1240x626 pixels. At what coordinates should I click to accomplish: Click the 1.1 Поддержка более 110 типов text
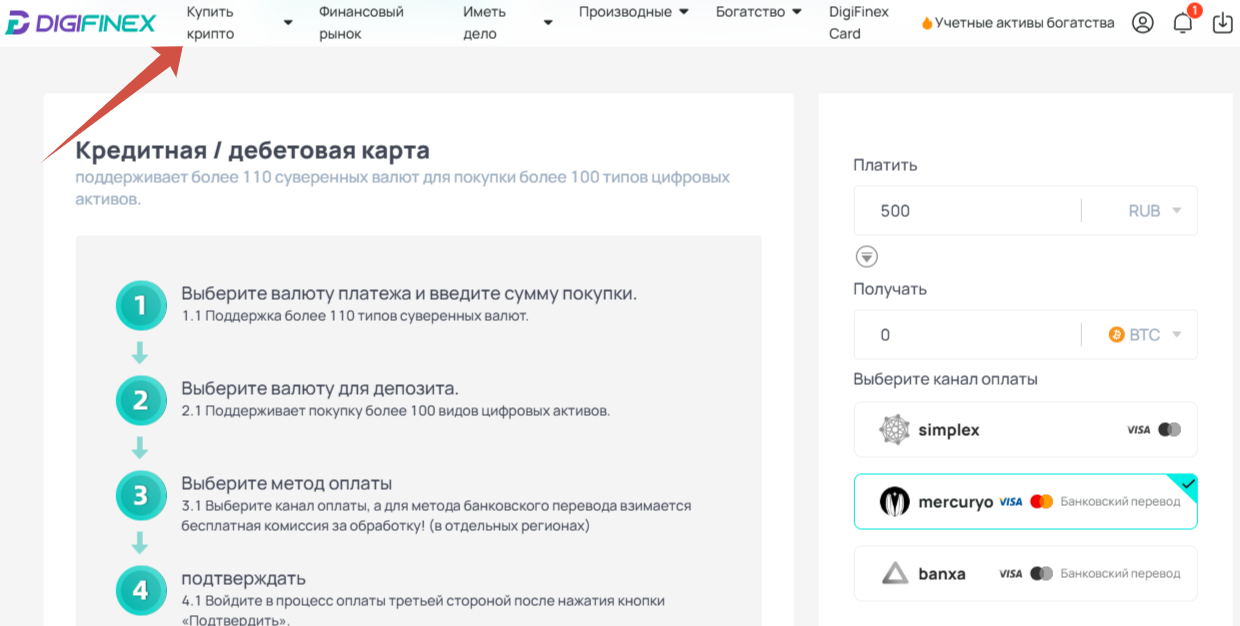[355, 316]
